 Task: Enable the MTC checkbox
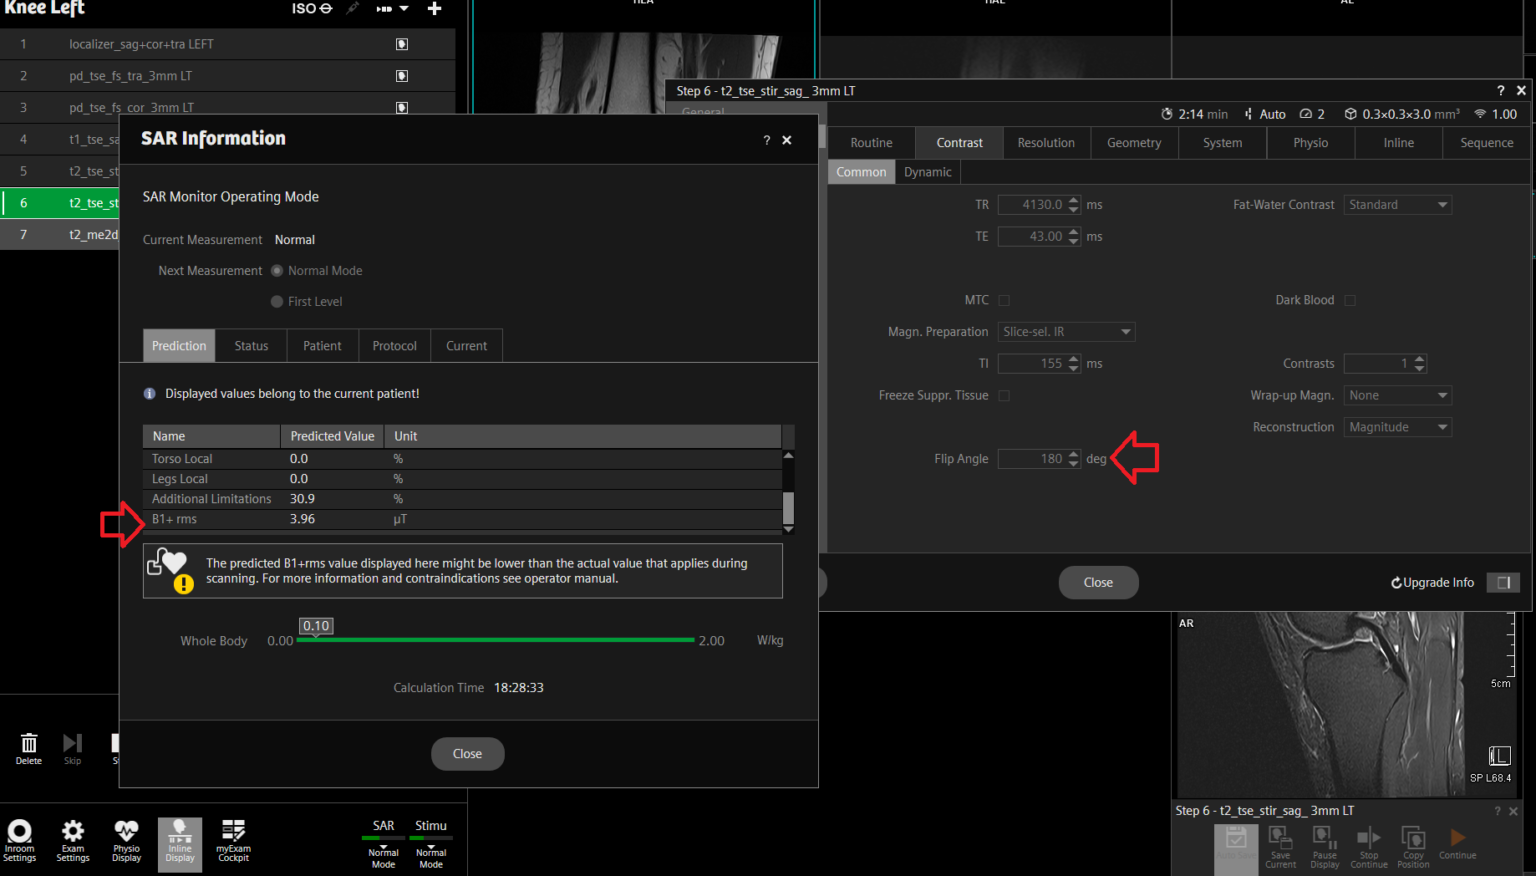pyautogui.click(x=1004, y=300)
